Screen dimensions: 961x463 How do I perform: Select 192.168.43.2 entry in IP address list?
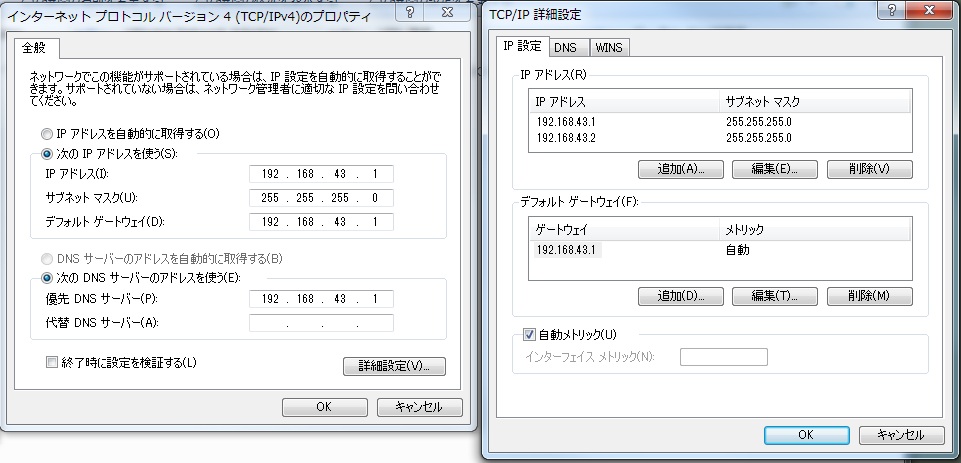565,137
